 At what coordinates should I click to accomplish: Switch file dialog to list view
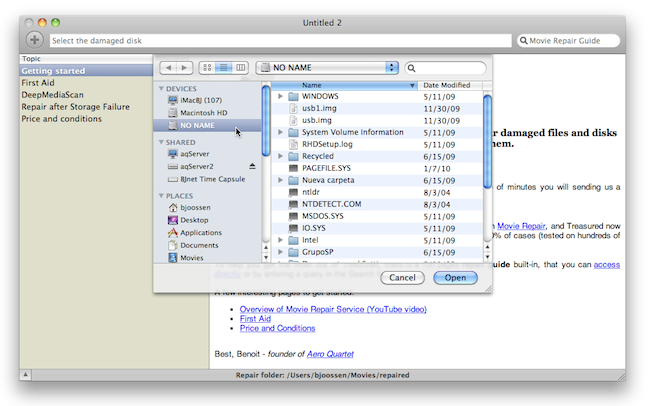point(224,68)
